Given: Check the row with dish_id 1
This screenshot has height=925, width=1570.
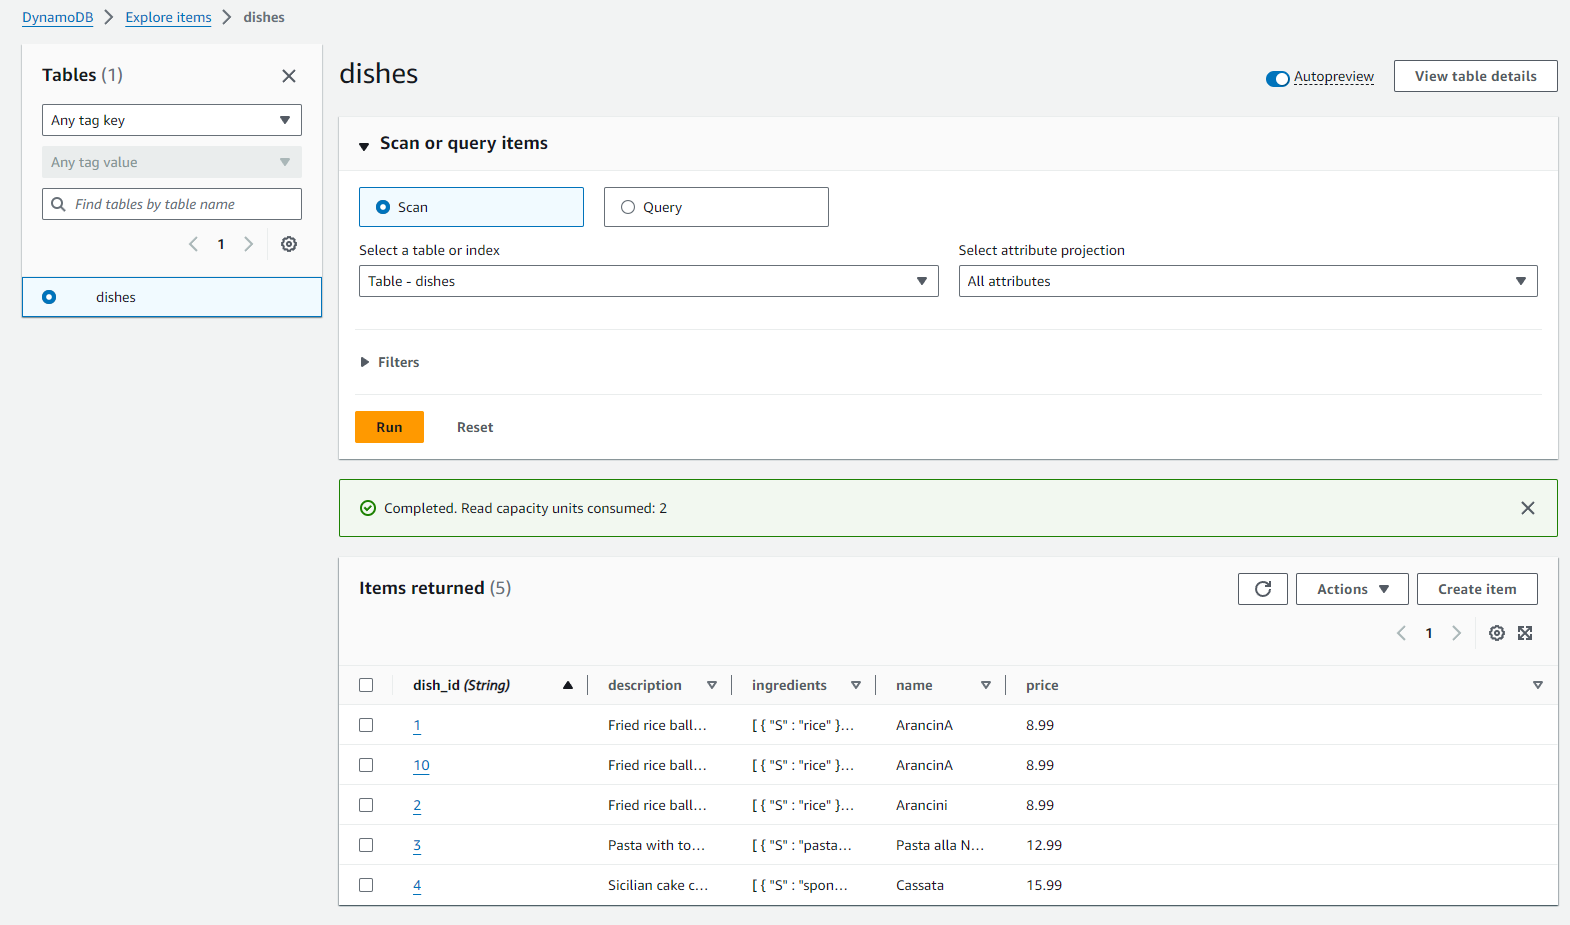Looking at the screenshot, I should (x=366, y=725).
